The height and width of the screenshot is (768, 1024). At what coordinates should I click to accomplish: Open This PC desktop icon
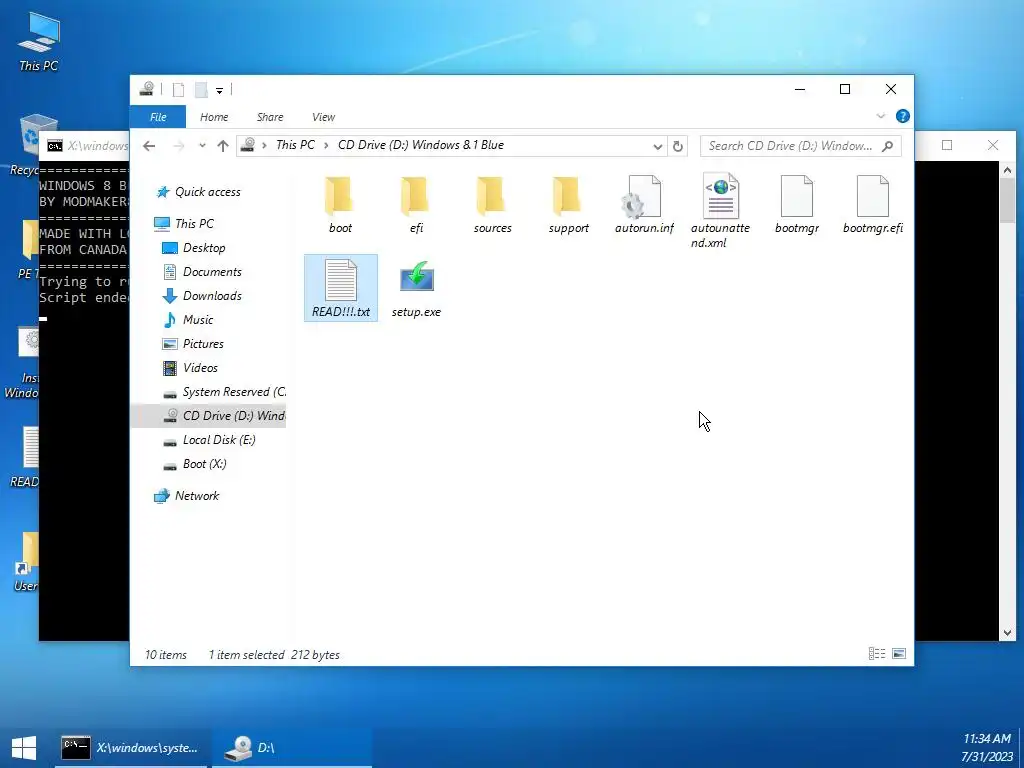click(x=39, y=41)
